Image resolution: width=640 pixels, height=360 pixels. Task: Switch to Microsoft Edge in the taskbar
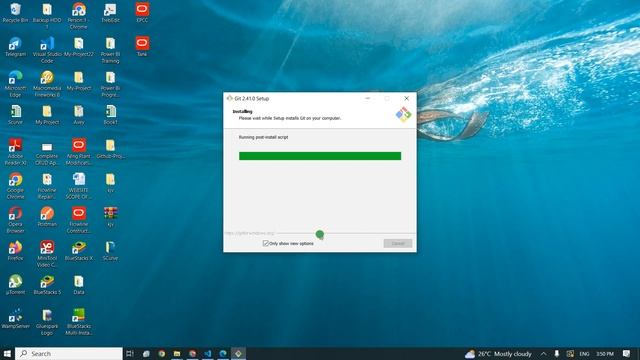[223, 353]
